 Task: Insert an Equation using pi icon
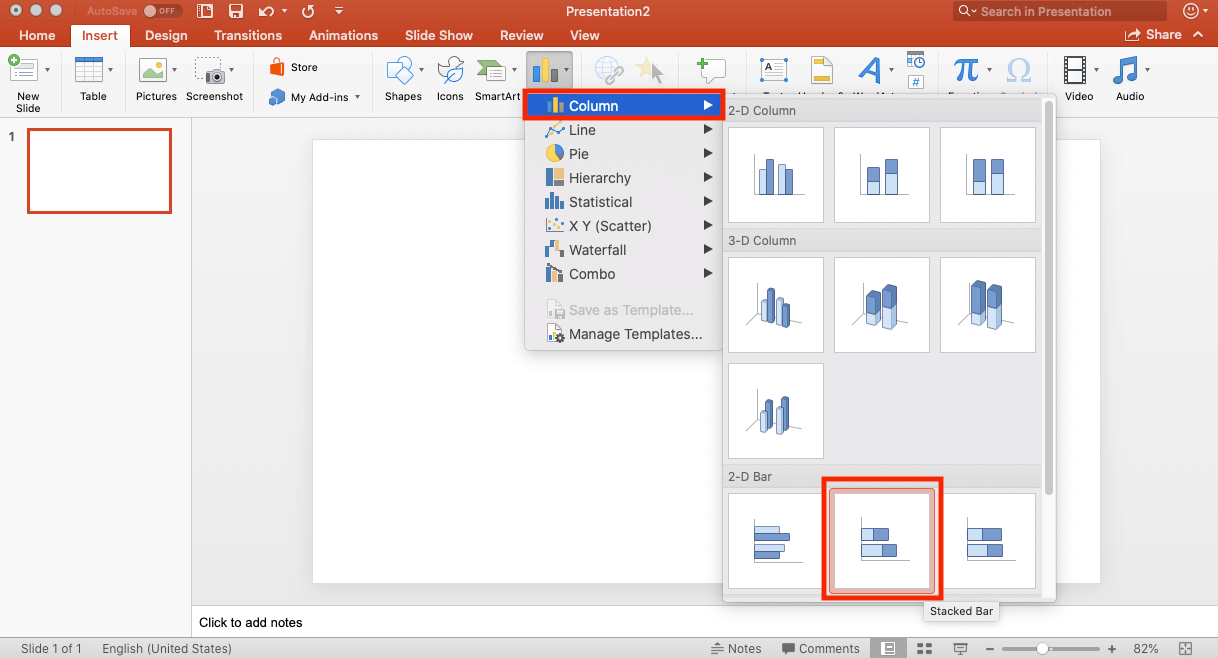(965, 70)
